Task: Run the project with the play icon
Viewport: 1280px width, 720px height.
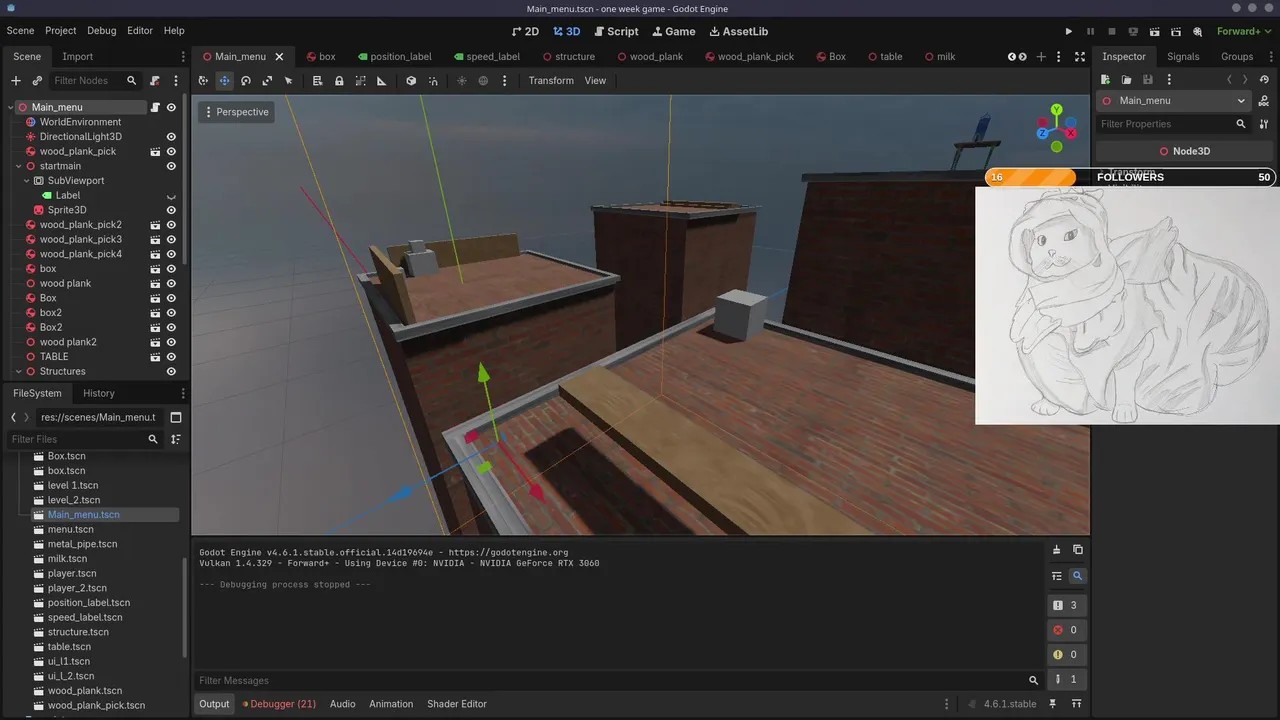Action: (1069, 31)
